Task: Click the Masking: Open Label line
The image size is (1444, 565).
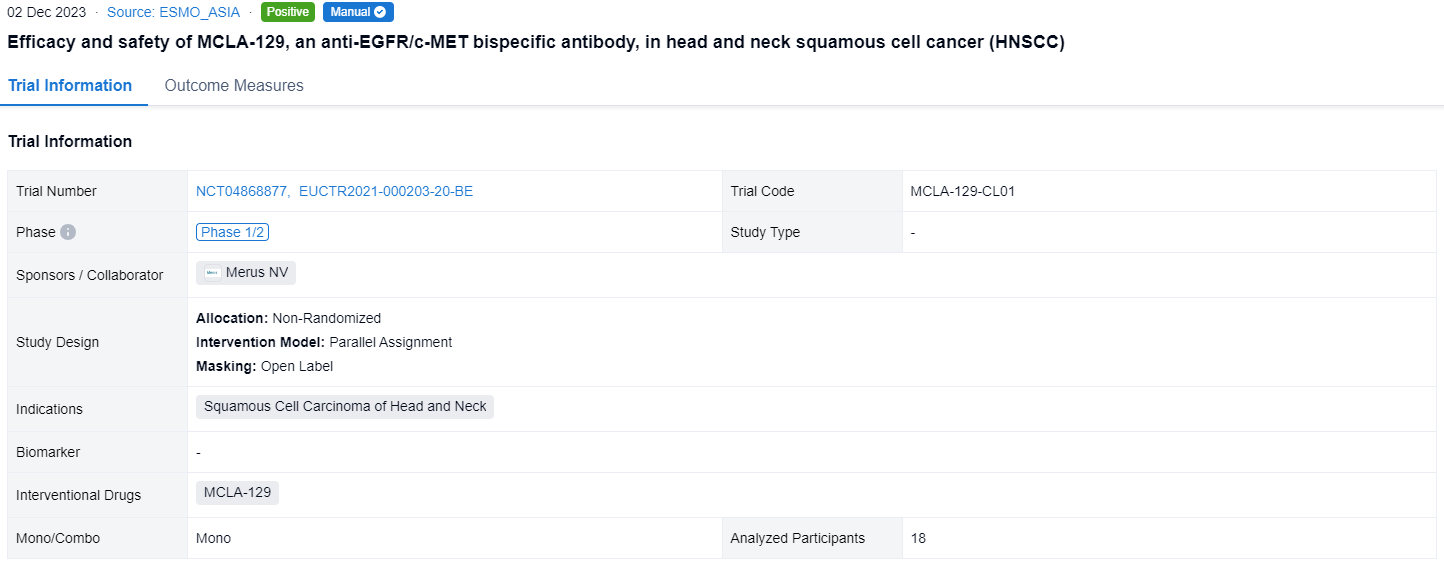Action: (x=265, y=366)
